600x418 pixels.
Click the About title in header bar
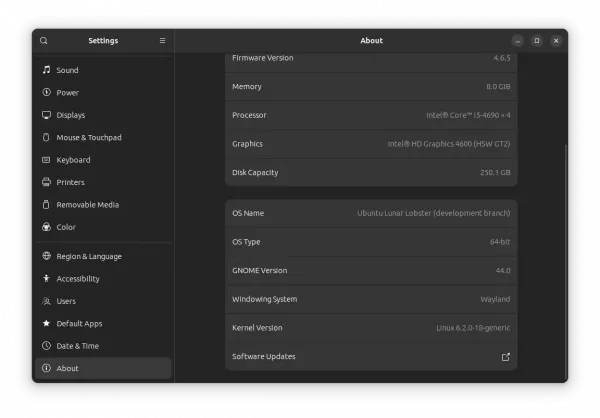pos(371,41)
